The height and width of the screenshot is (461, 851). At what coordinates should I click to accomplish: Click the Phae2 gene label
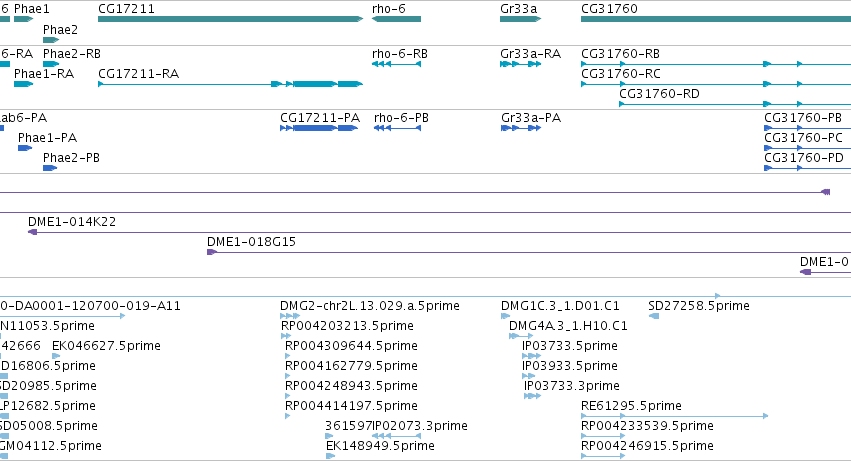coord(60,29)
